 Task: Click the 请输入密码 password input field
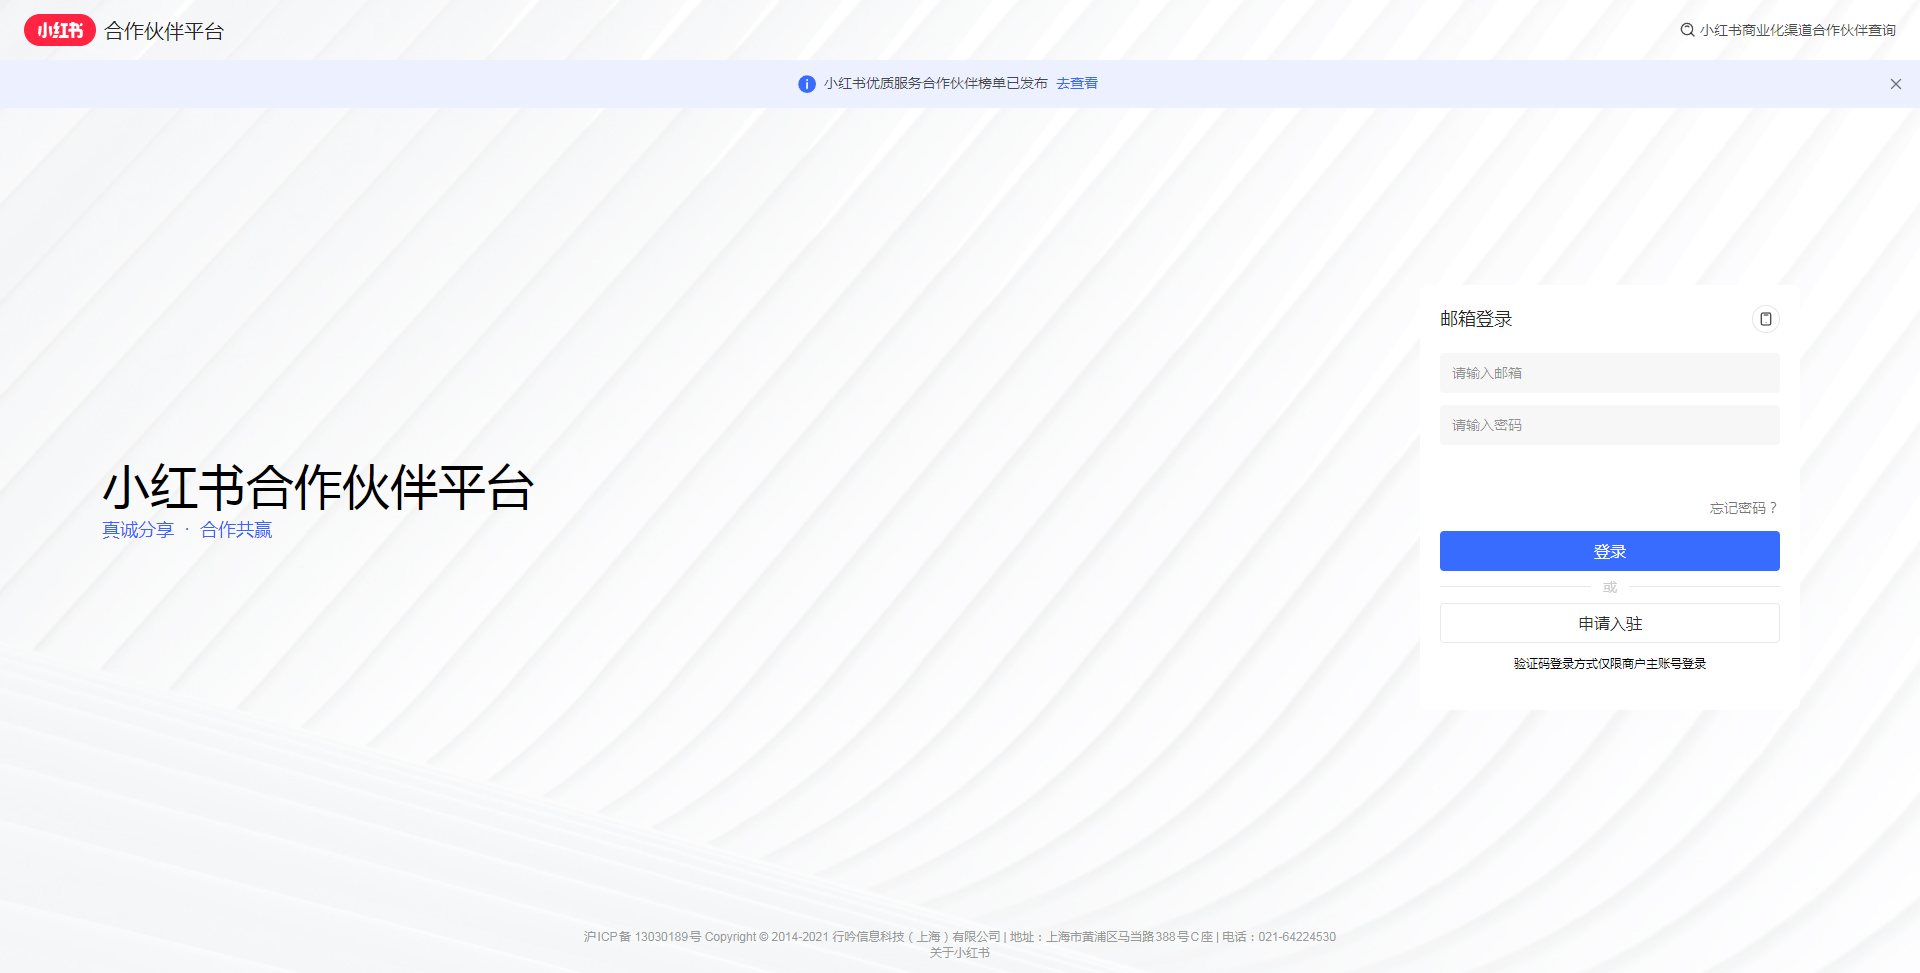pos(1609,424)
